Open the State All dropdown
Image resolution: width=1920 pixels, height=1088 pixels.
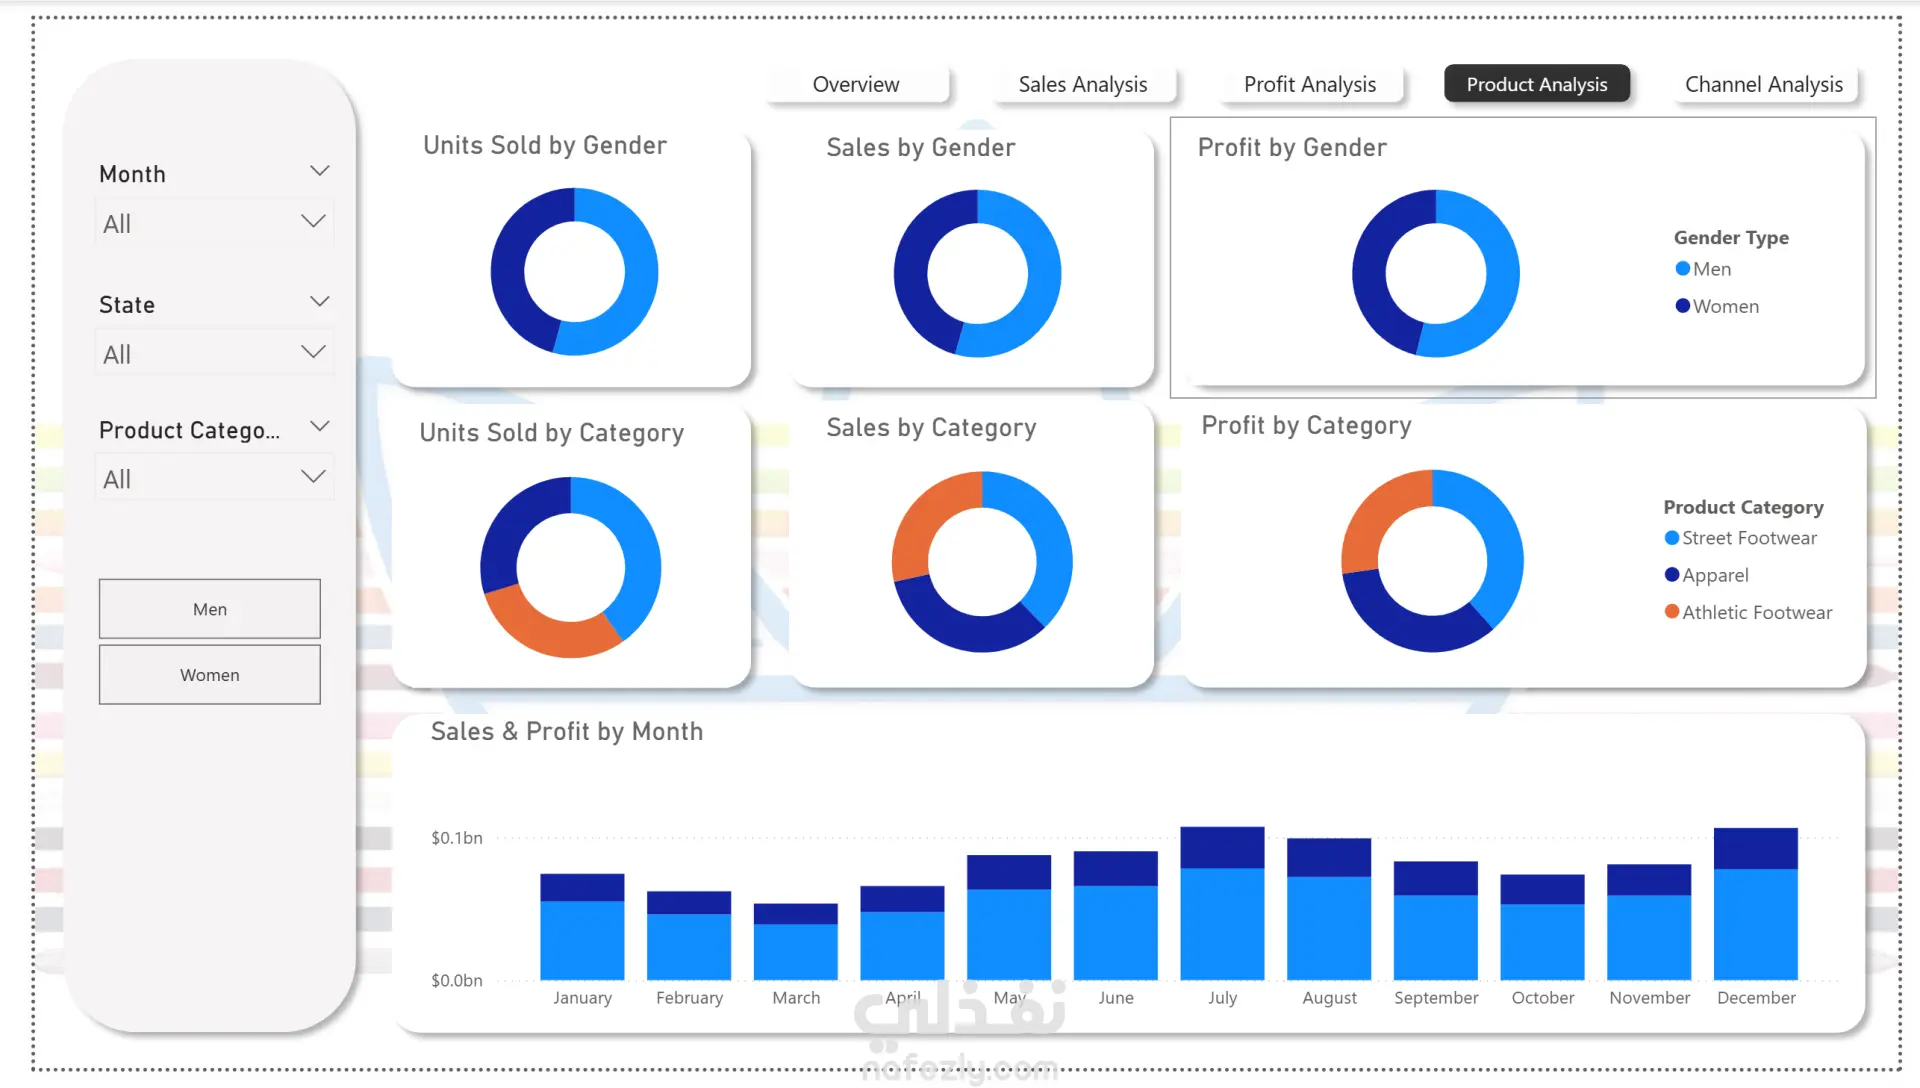tap(214, 354)
